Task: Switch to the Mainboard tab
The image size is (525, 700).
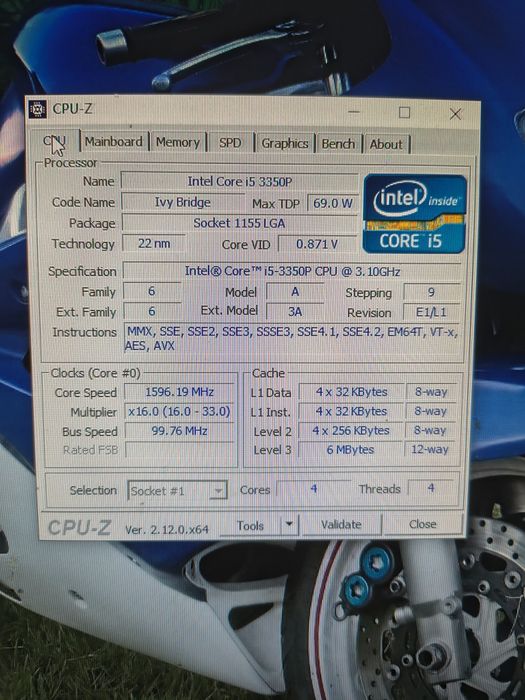Action: click(114, 142)
